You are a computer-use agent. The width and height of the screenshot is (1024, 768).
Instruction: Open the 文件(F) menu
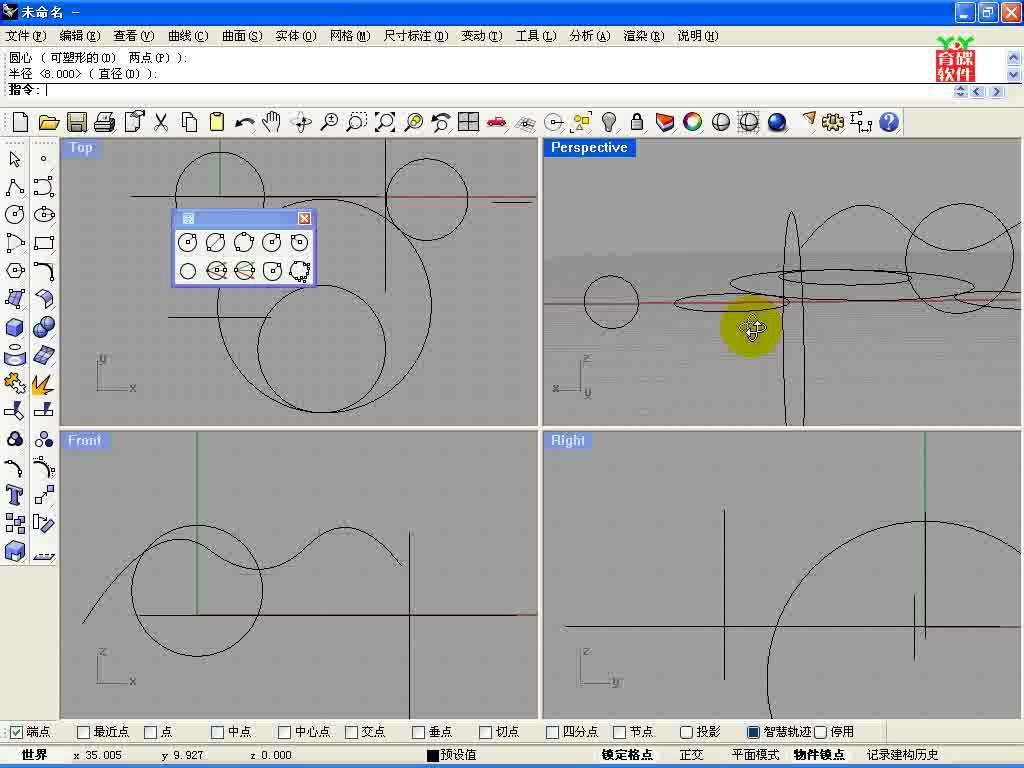tap(25, 36)
